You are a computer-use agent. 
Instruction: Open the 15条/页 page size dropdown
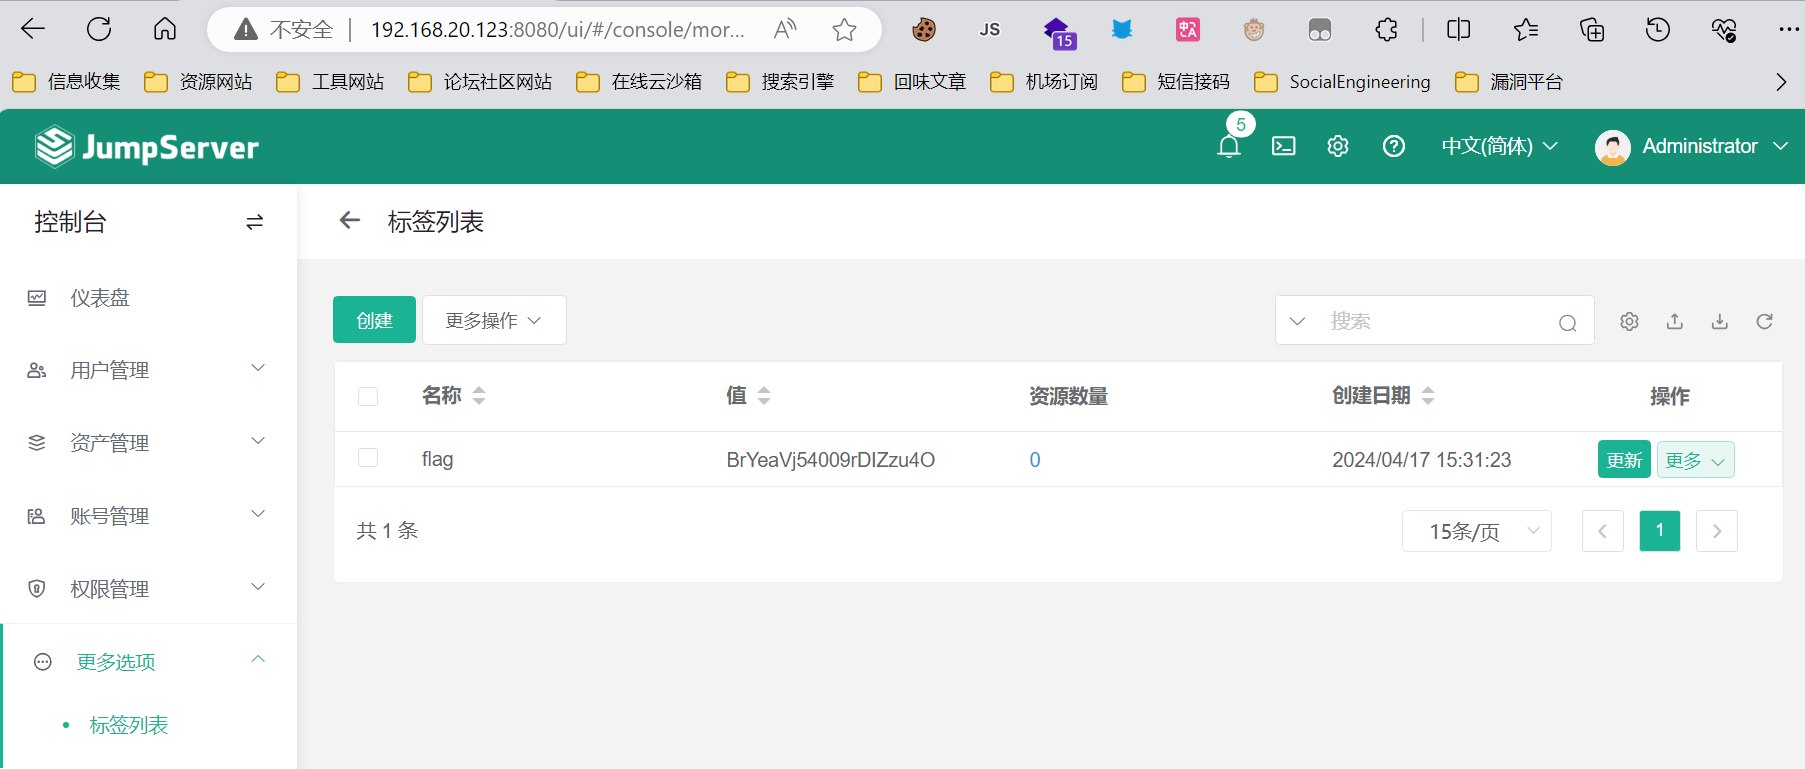[x=1477, y=531]
